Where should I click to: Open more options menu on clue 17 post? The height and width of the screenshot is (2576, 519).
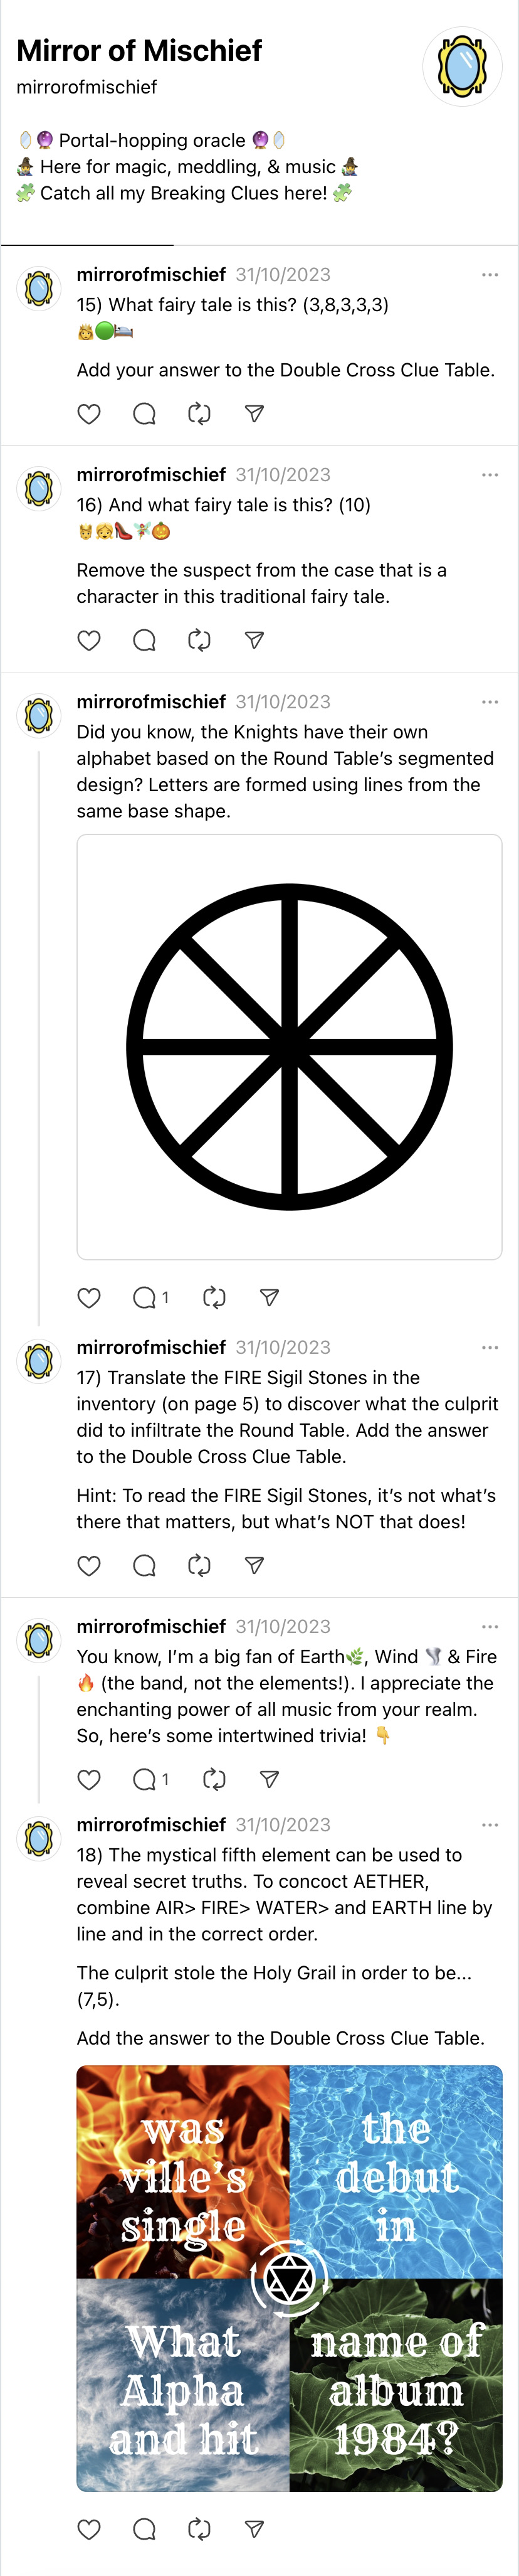[x=490, y=1347]
